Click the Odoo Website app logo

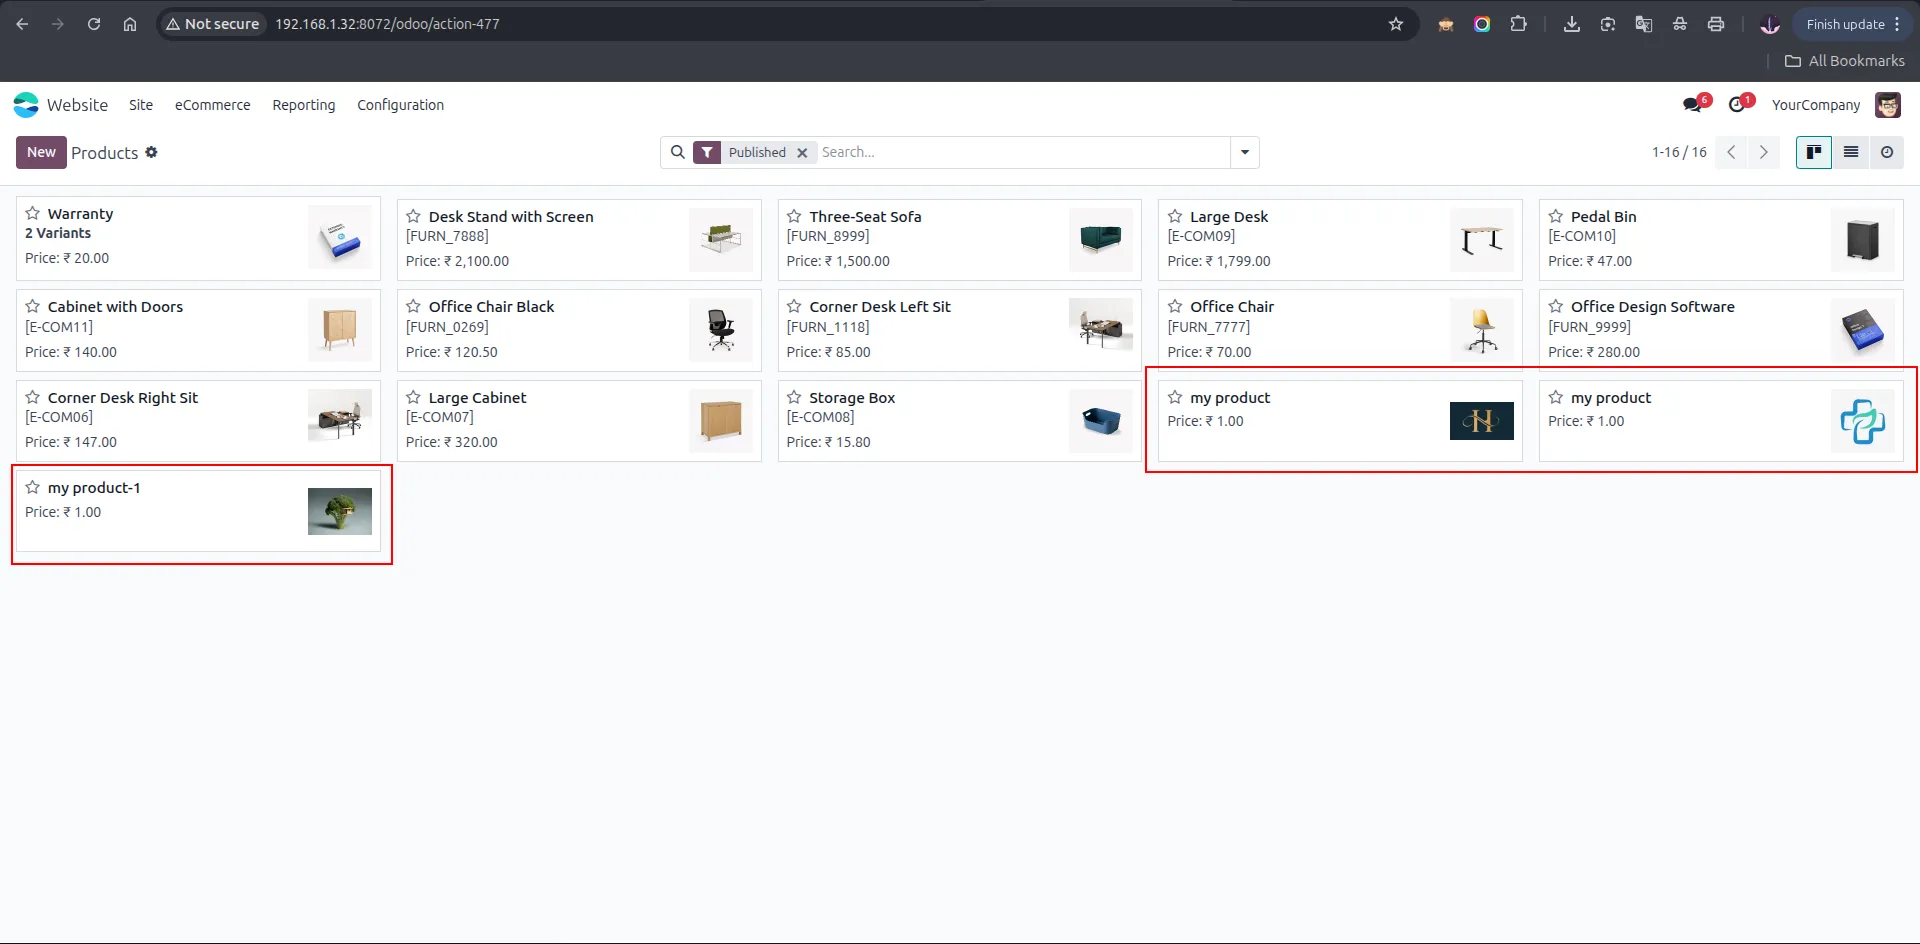[x=26, y=105]
